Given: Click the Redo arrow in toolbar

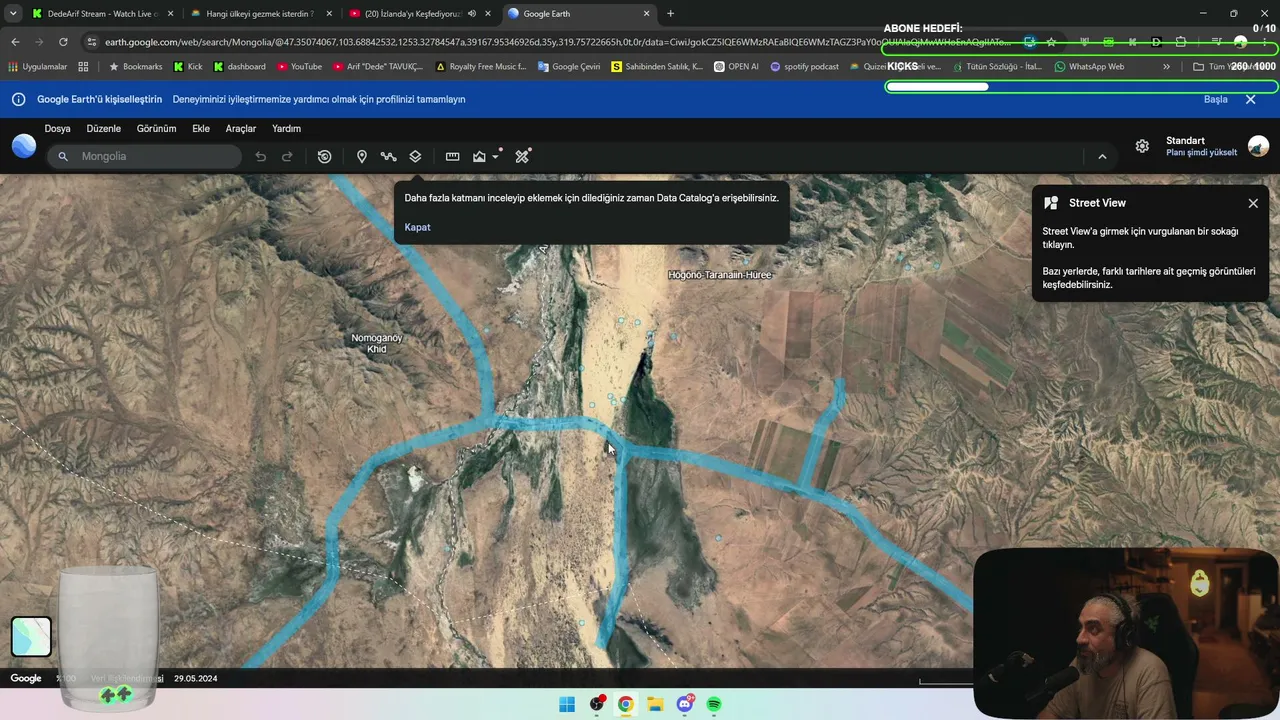Looking at the screenshot, I should coord(287,157).
